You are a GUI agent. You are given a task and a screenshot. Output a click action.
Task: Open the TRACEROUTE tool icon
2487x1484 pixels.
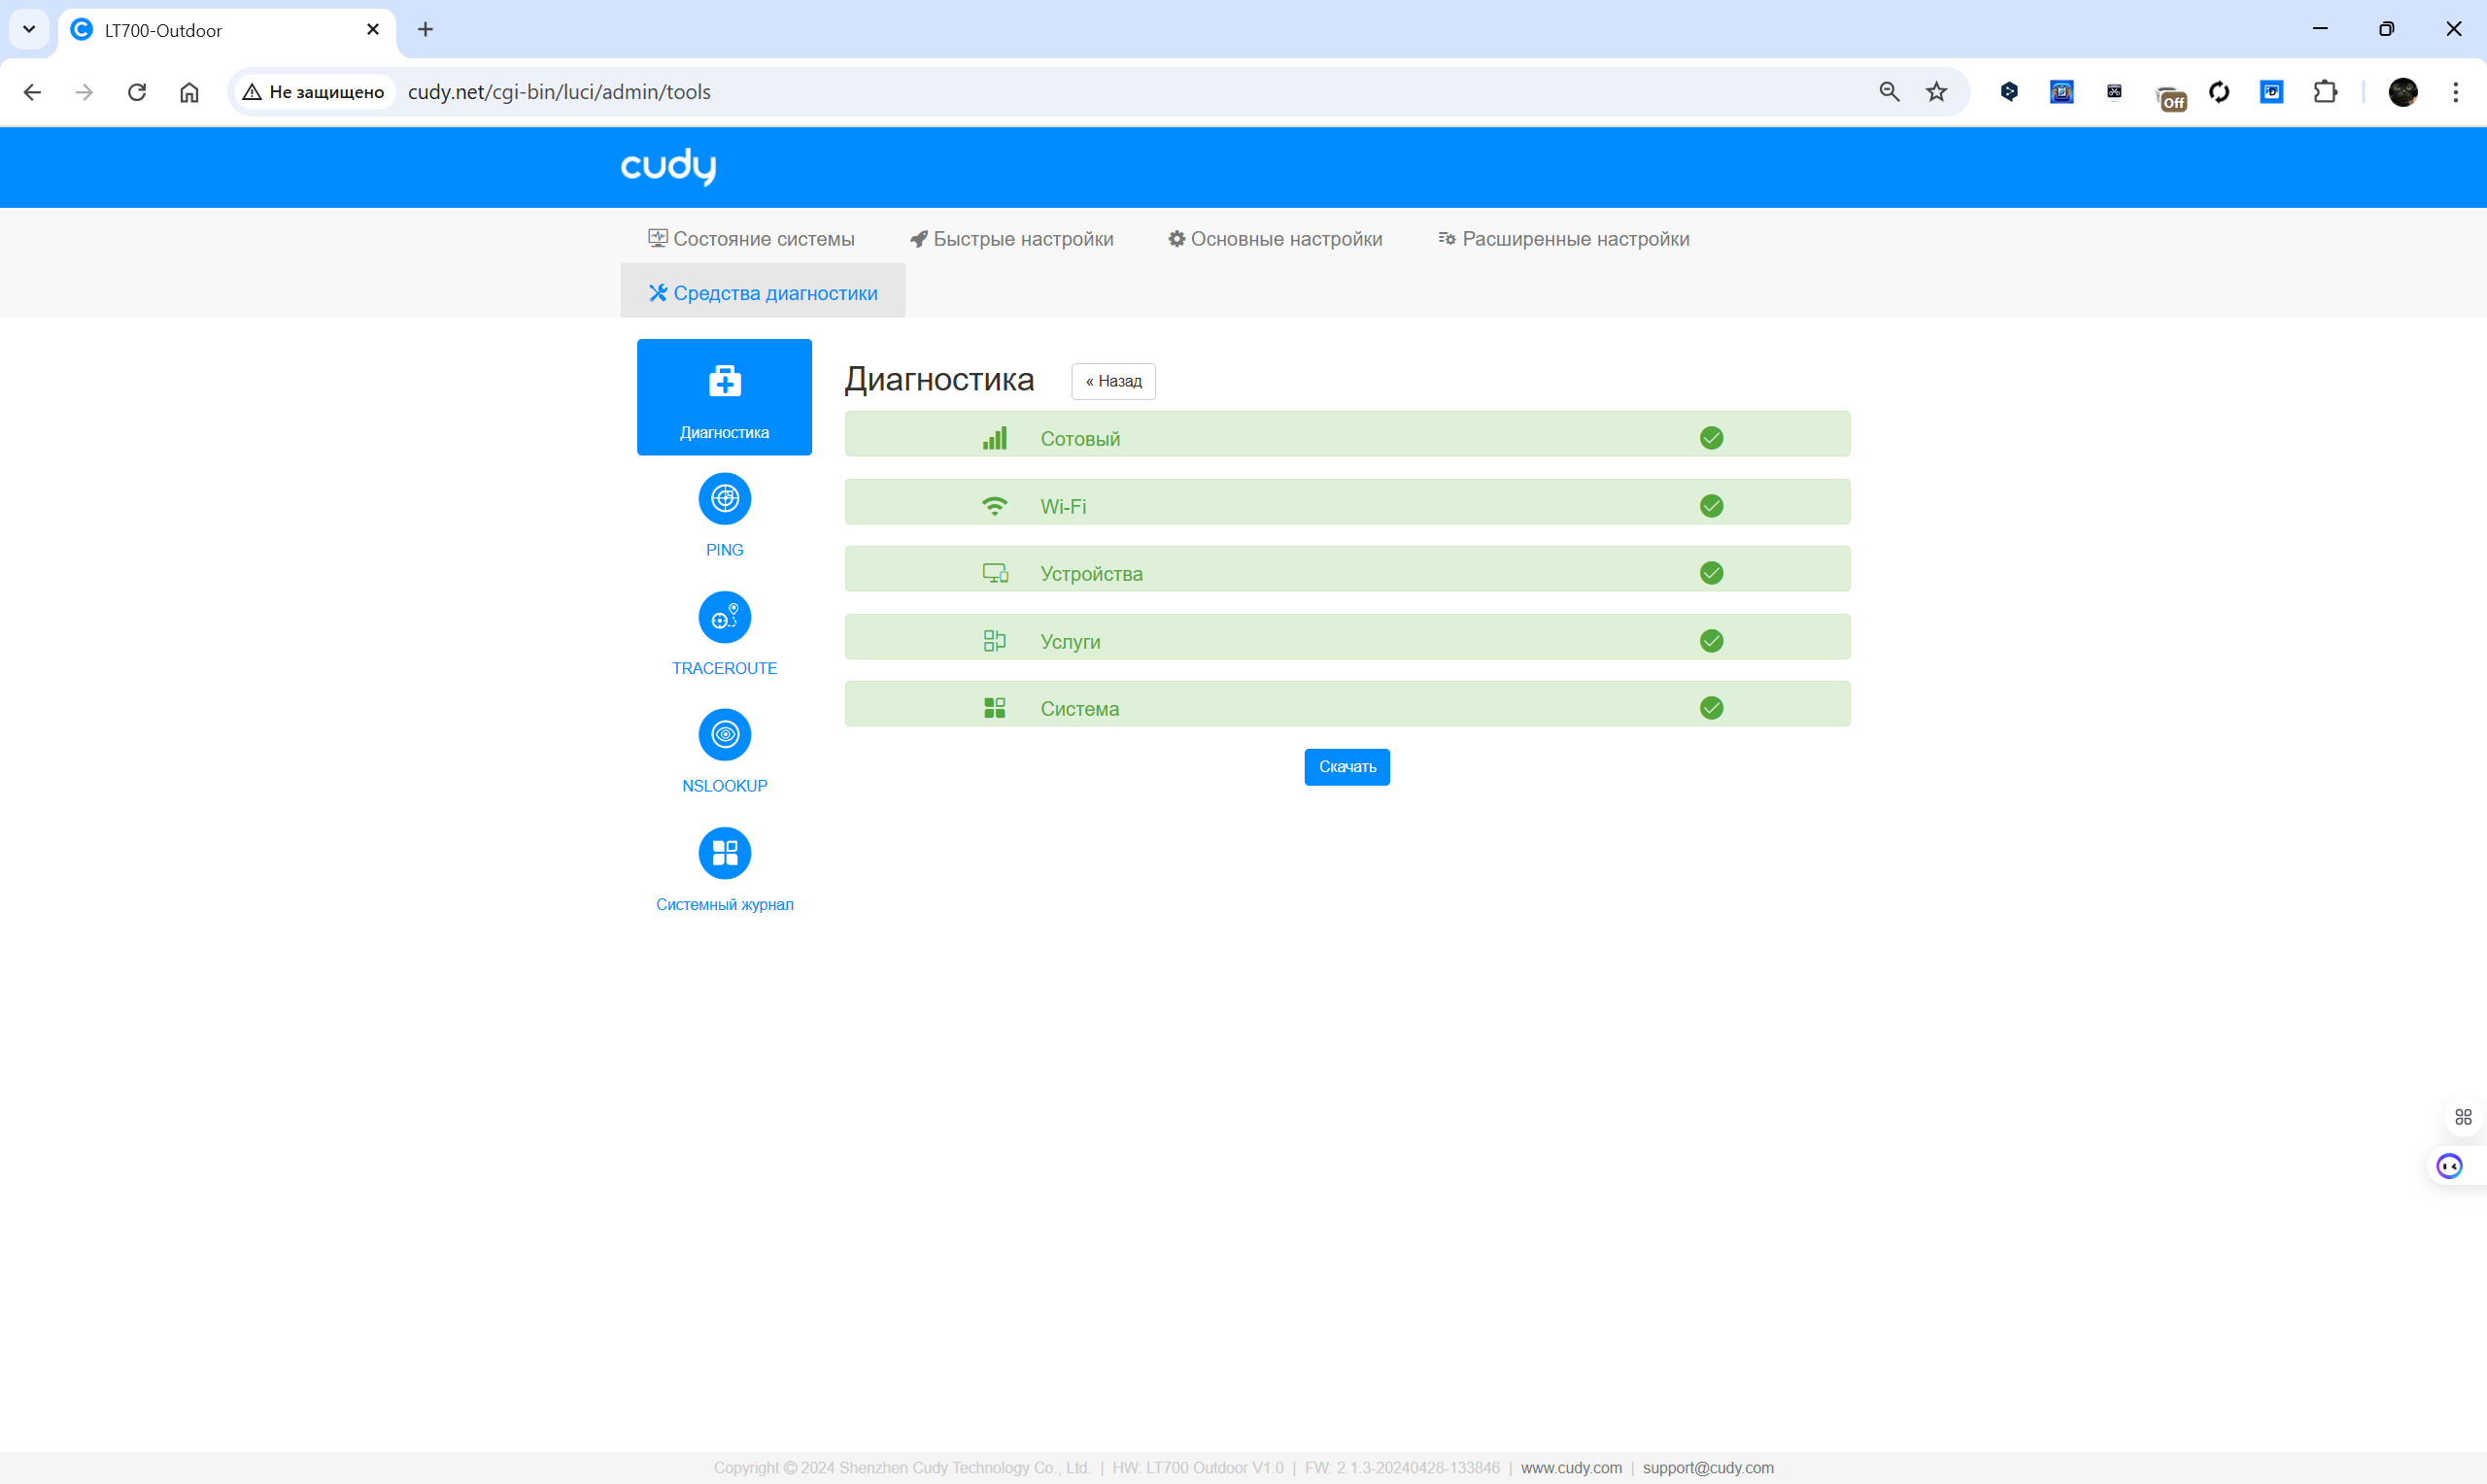tap(724, 617)
